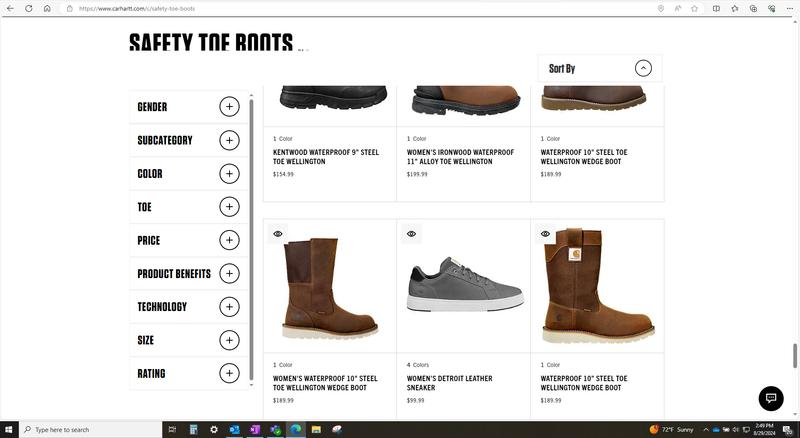The height and width of the screenshot is (438, 800).
Task: Open the Calculator app on taskbar
Action: [193, 429]
